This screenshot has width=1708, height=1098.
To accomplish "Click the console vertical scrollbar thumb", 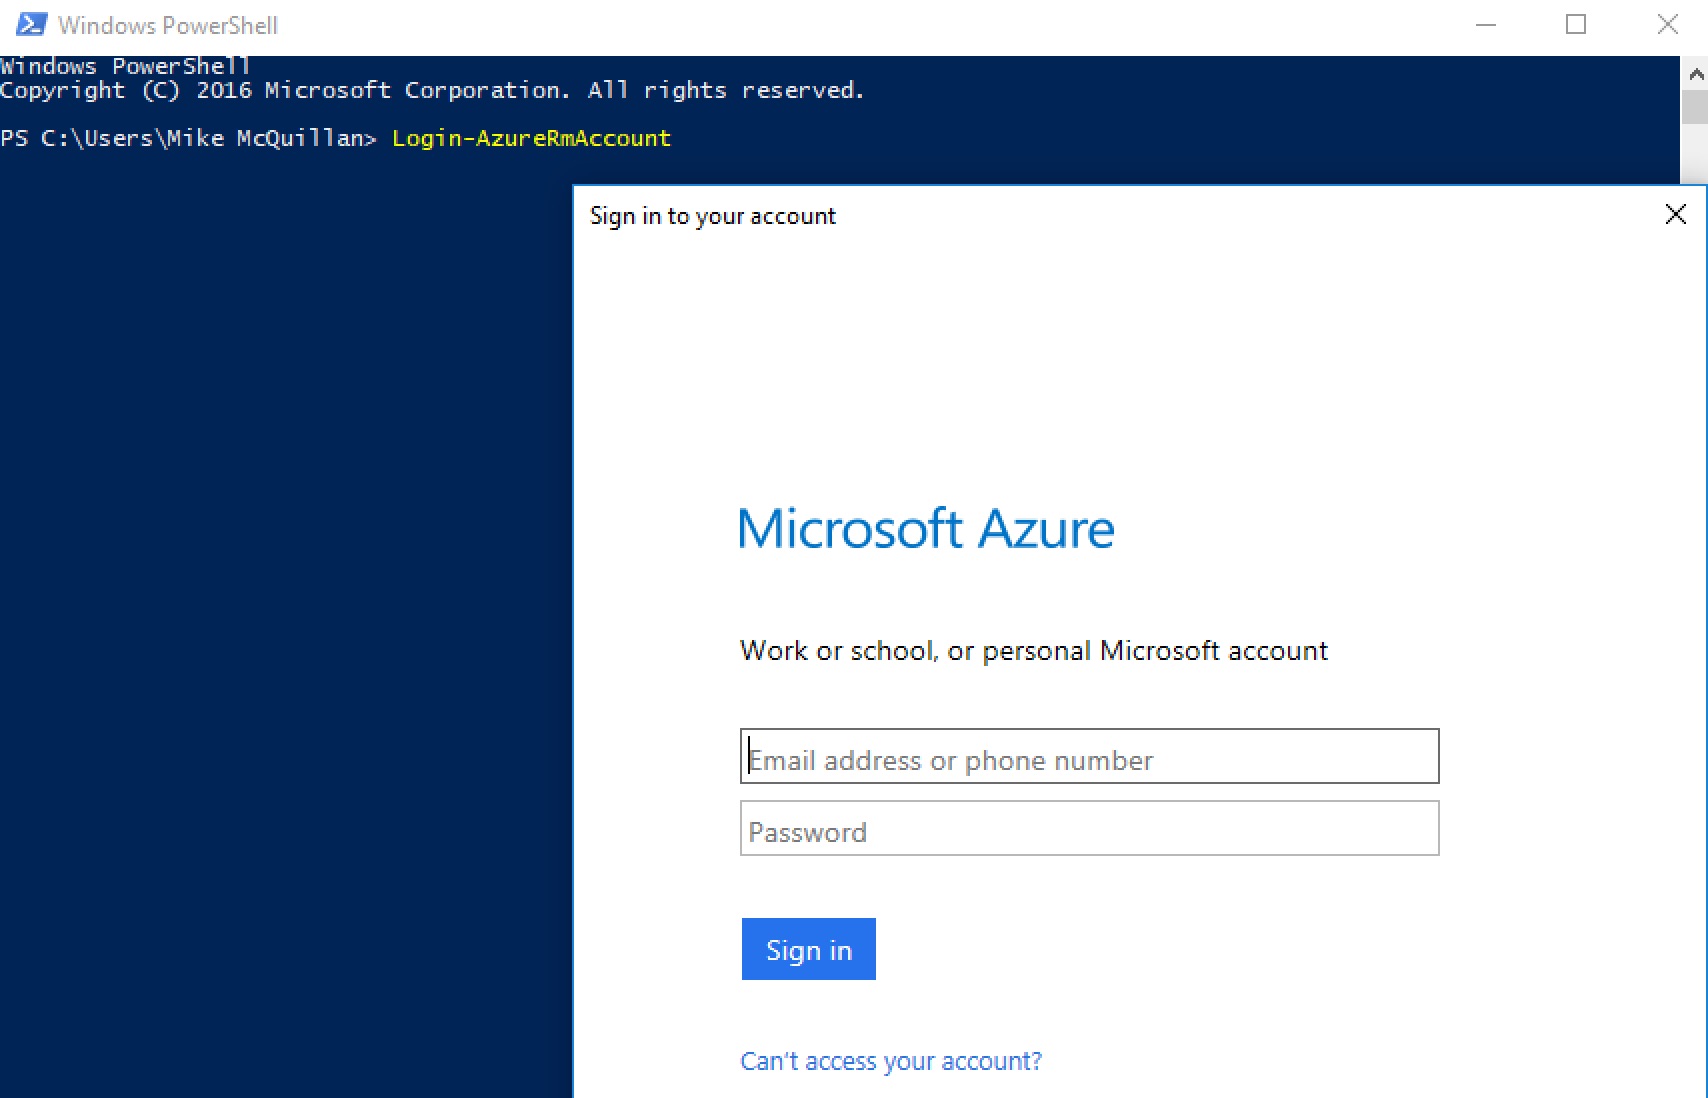I will (x=1695, y=107).
